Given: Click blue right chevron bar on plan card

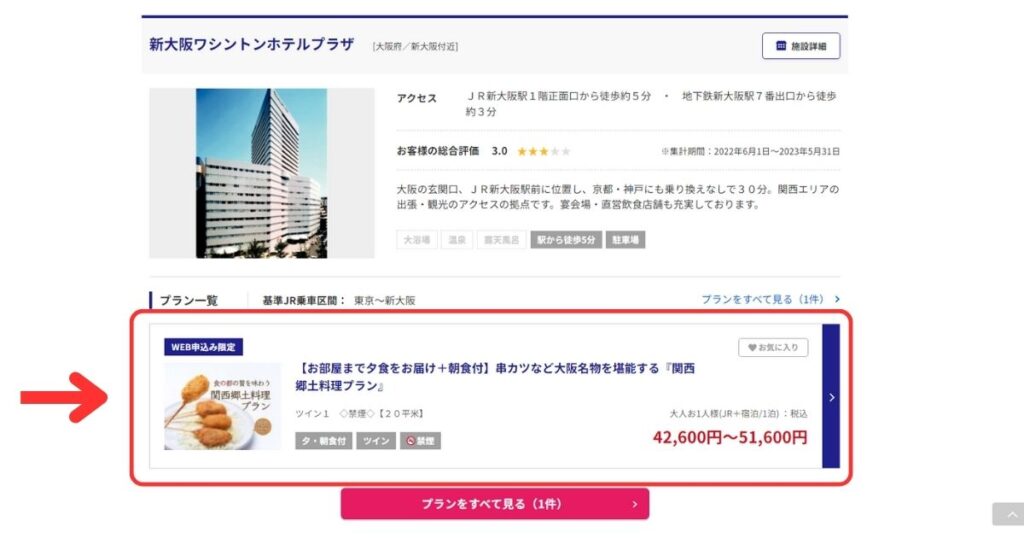Looking at the screenshot, I should (831, 396).
